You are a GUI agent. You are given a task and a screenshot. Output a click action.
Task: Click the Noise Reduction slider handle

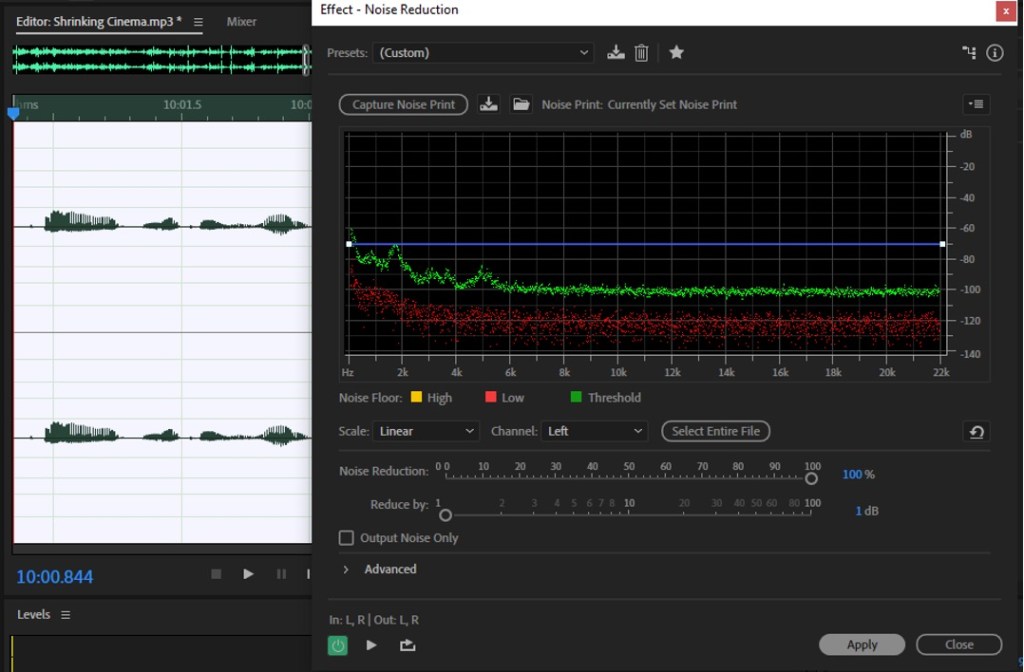click(811, 479)
